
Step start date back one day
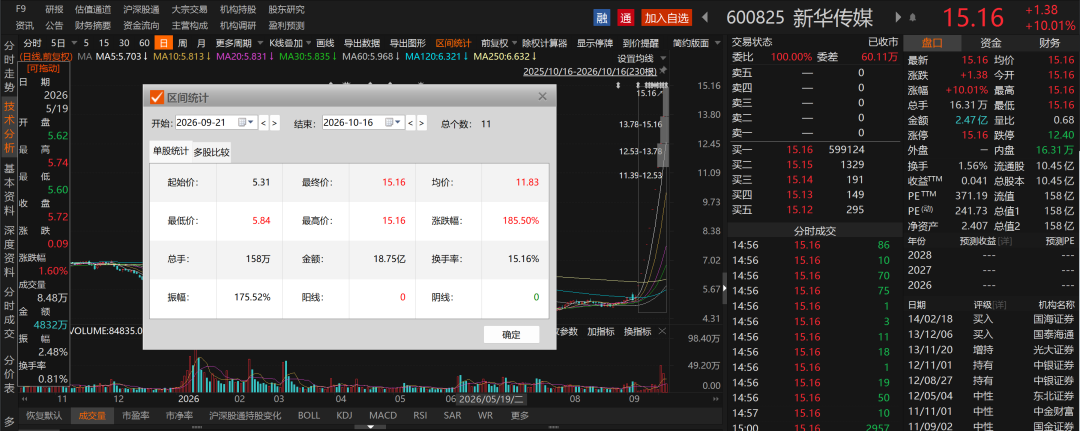pyautogui.click(x=264, y=123)
